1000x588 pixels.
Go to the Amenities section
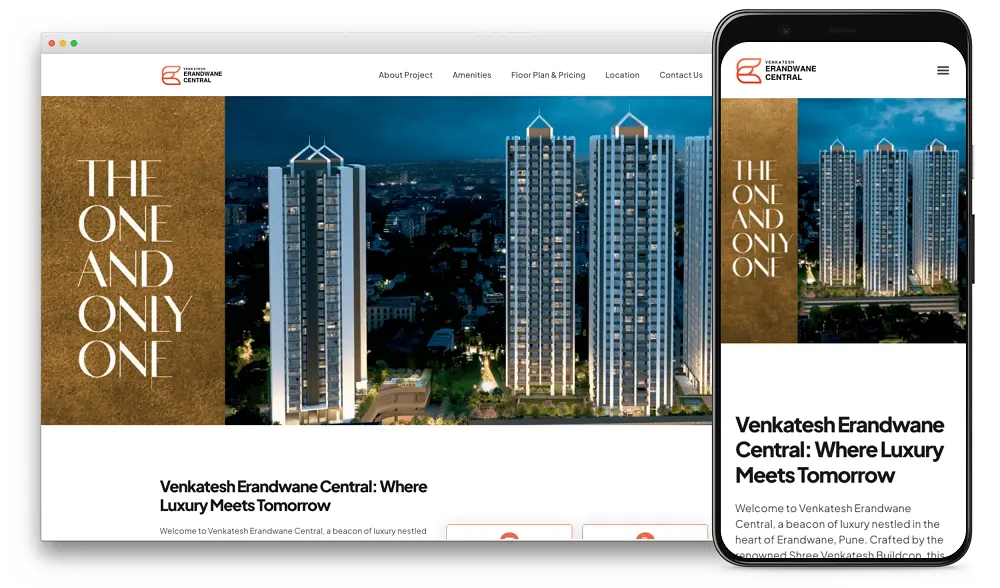tap(471, 75)
